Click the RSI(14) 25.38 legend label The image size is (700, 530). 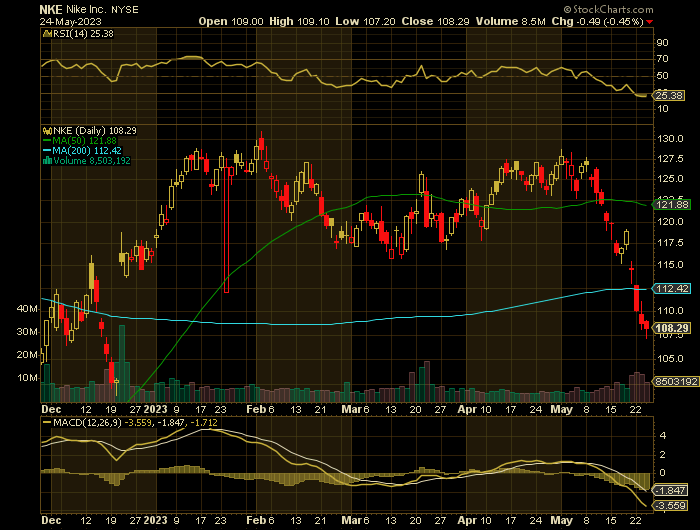[83, 33]
